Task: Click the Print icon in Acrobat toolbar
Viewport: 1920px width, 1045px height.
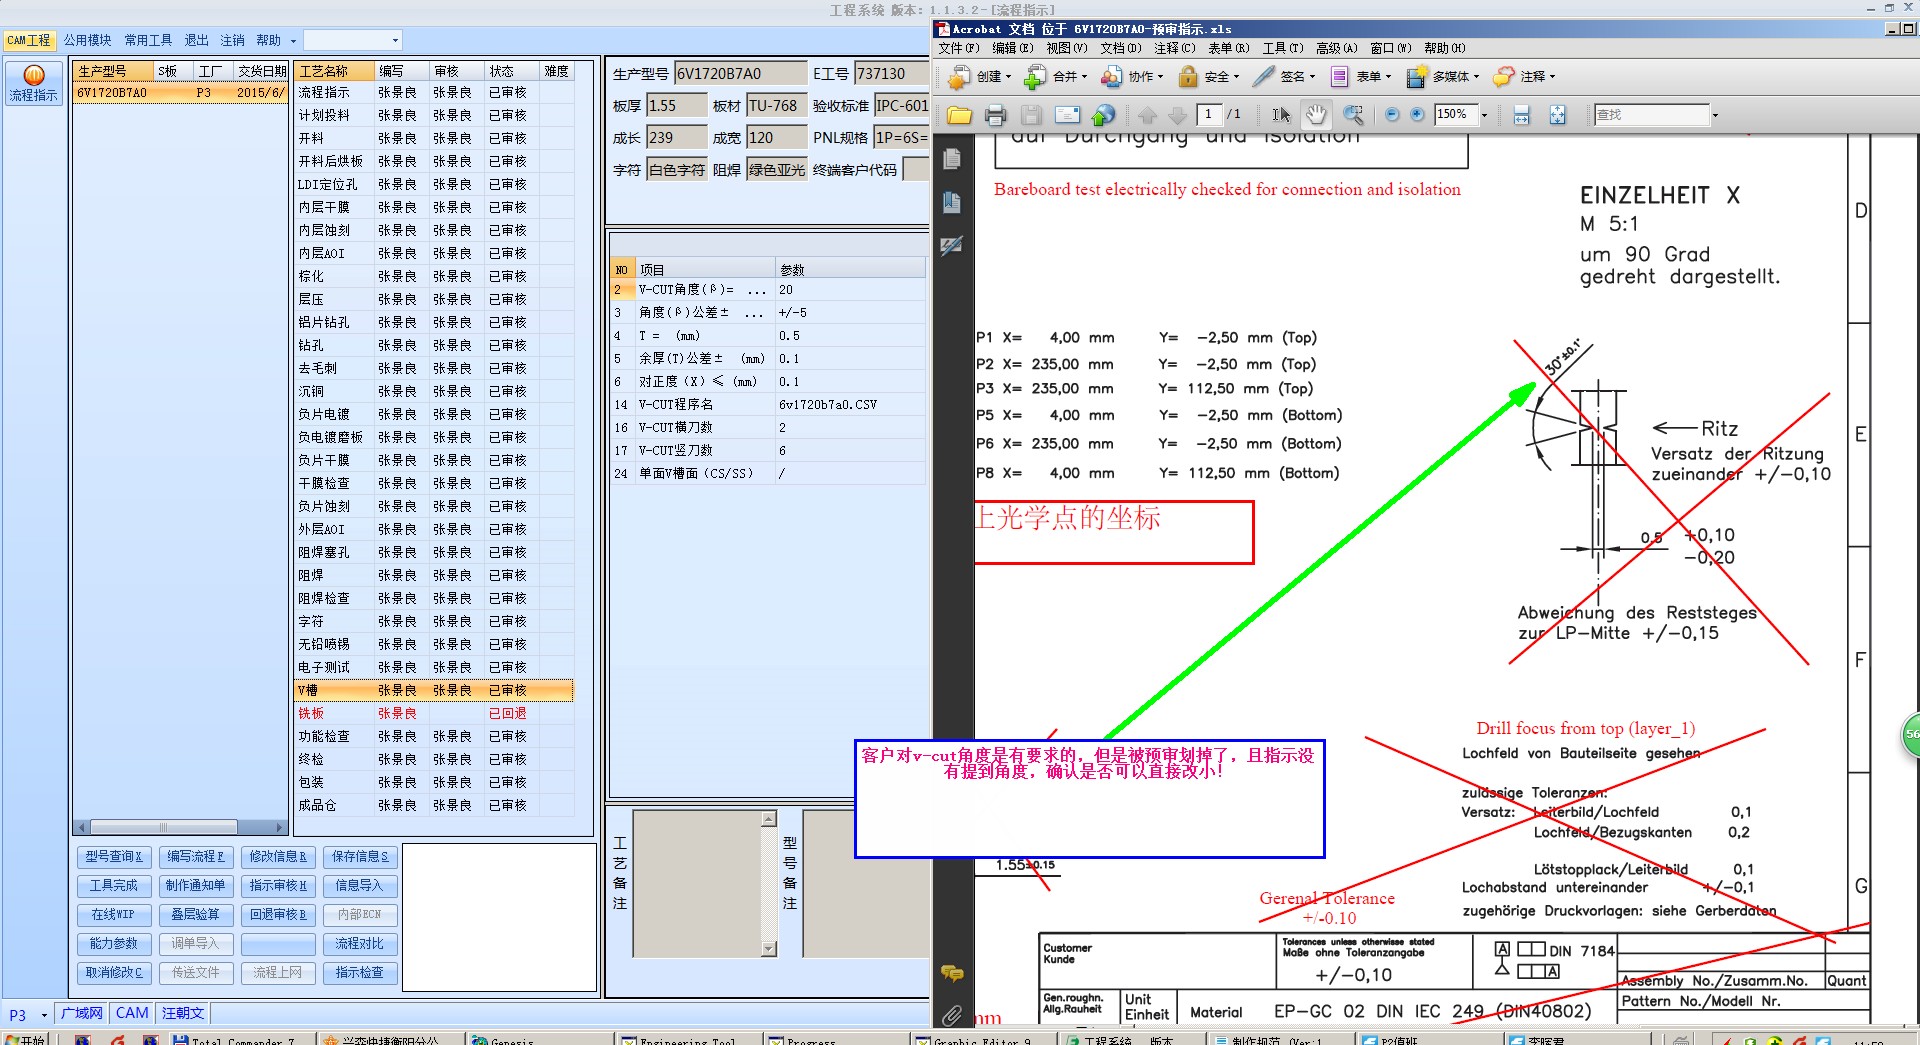Action: (995, 115)
